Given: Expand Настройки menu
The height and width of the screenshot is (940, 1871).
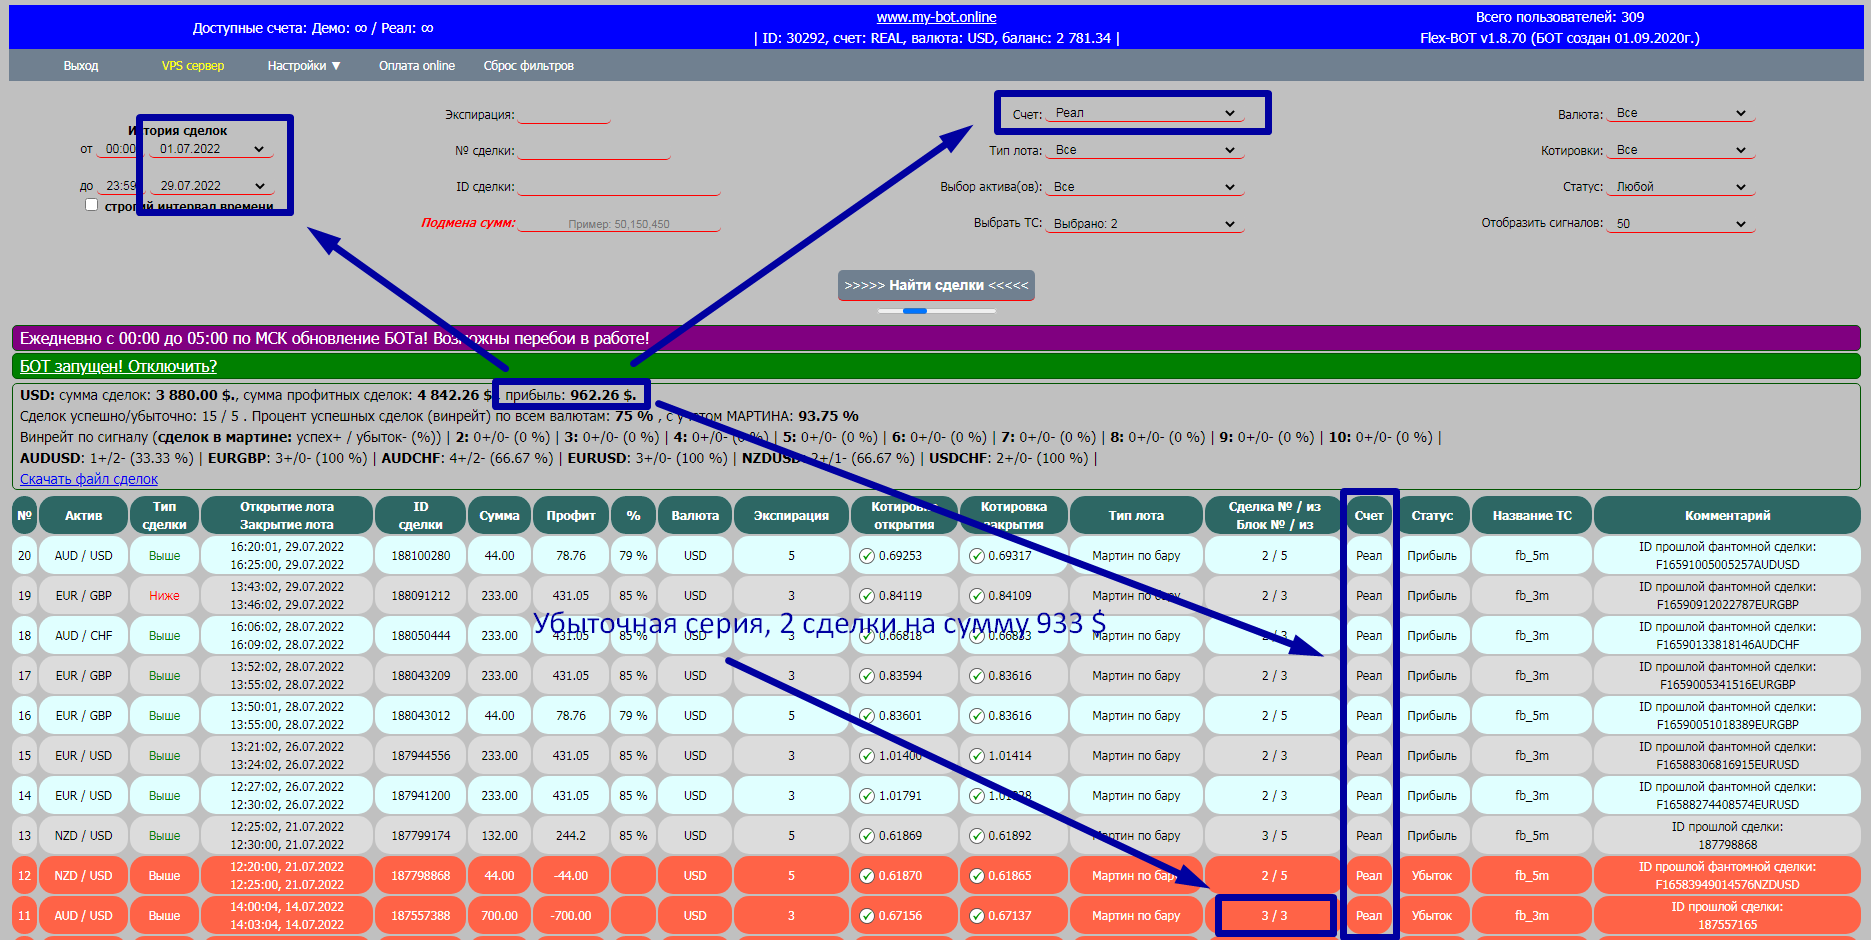Looking at the screenshot, I should pyautogui.click(x=304, y=66).
